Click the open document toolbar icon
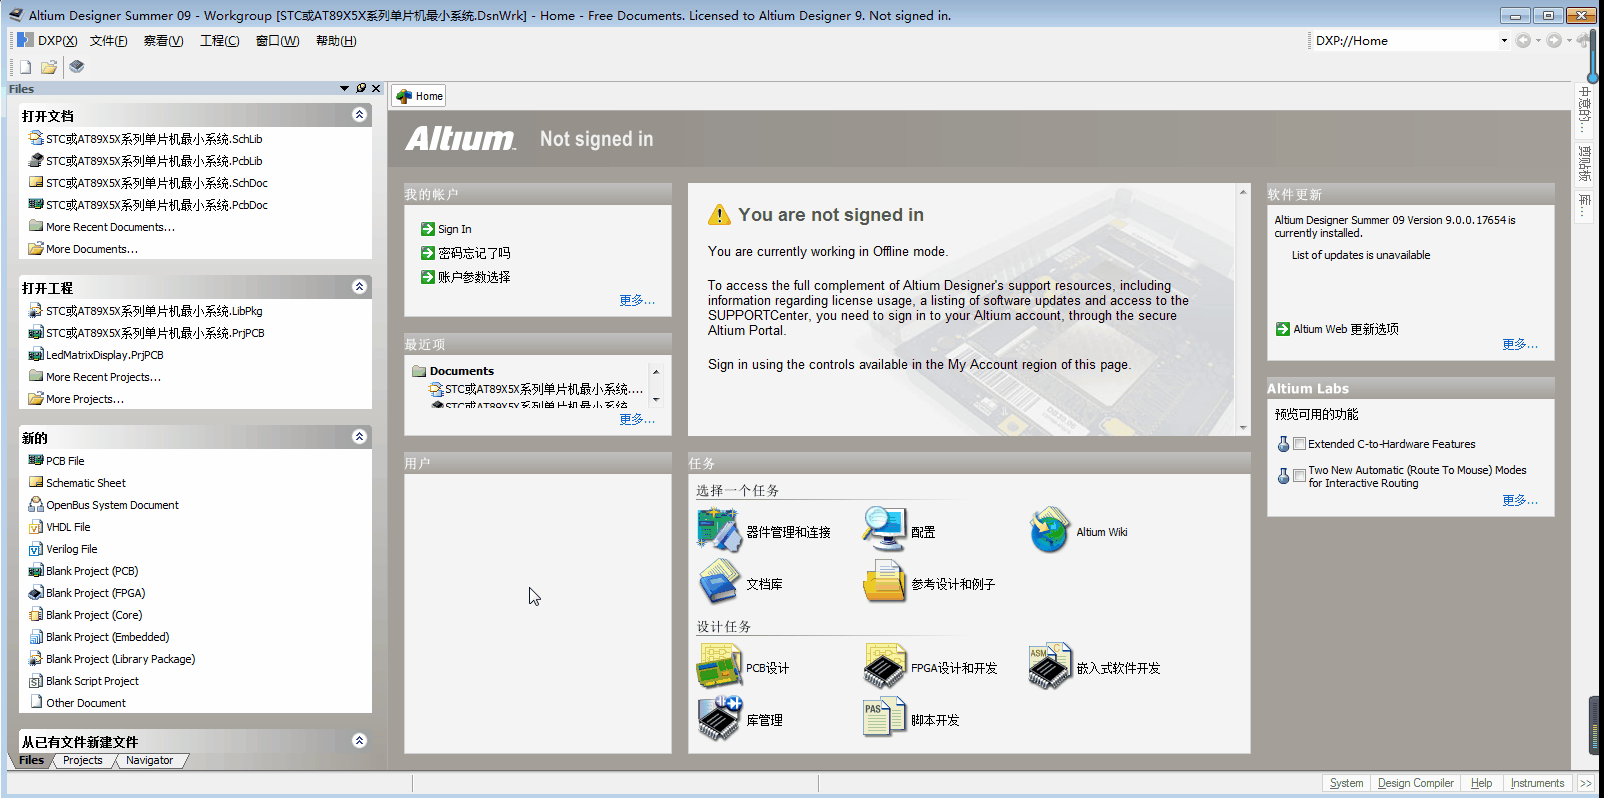 point(48,67)
